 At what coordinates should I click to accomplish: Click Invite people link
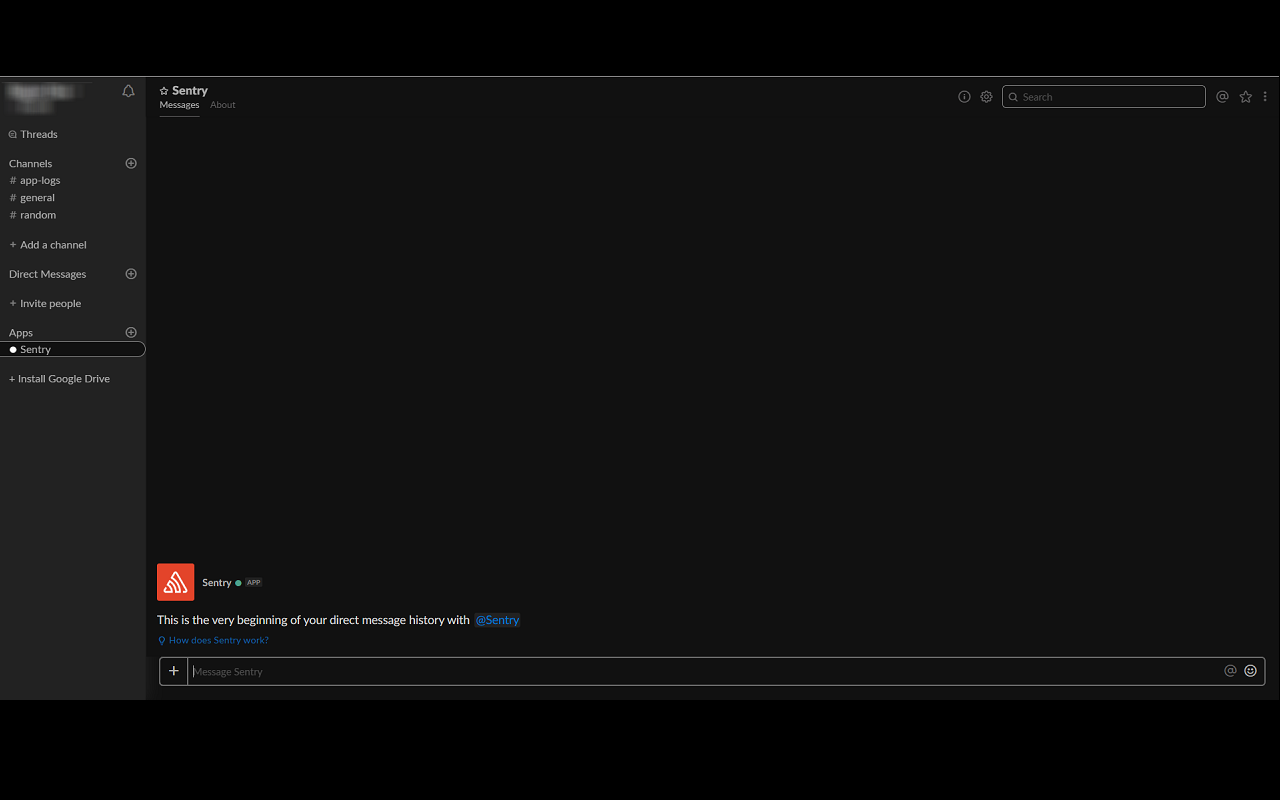(x=45, y=303)
